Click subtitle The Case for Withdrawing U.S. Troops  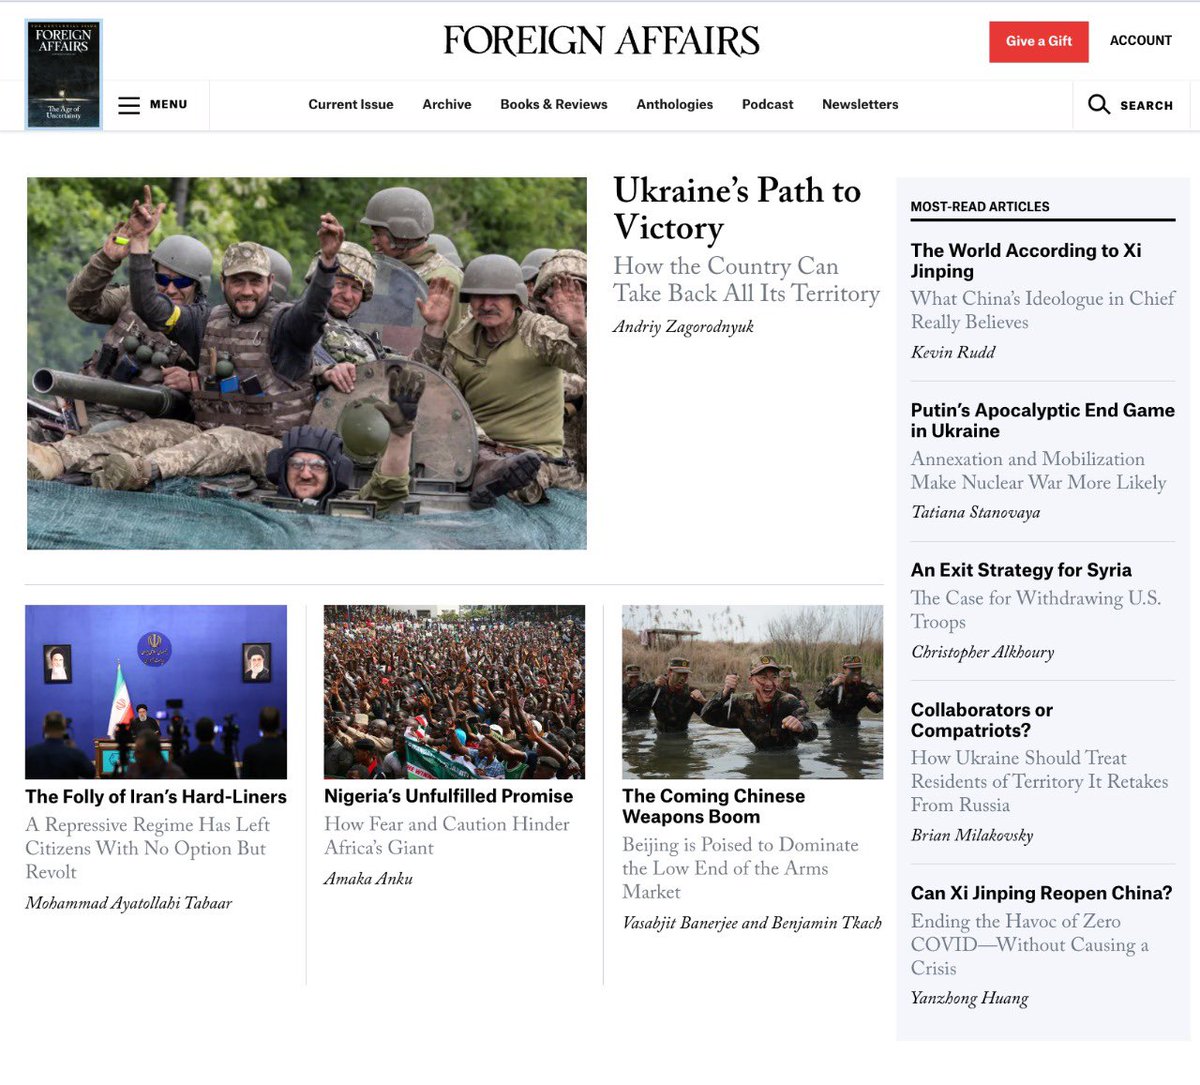pyautogui.click(x=1036, y=610)
